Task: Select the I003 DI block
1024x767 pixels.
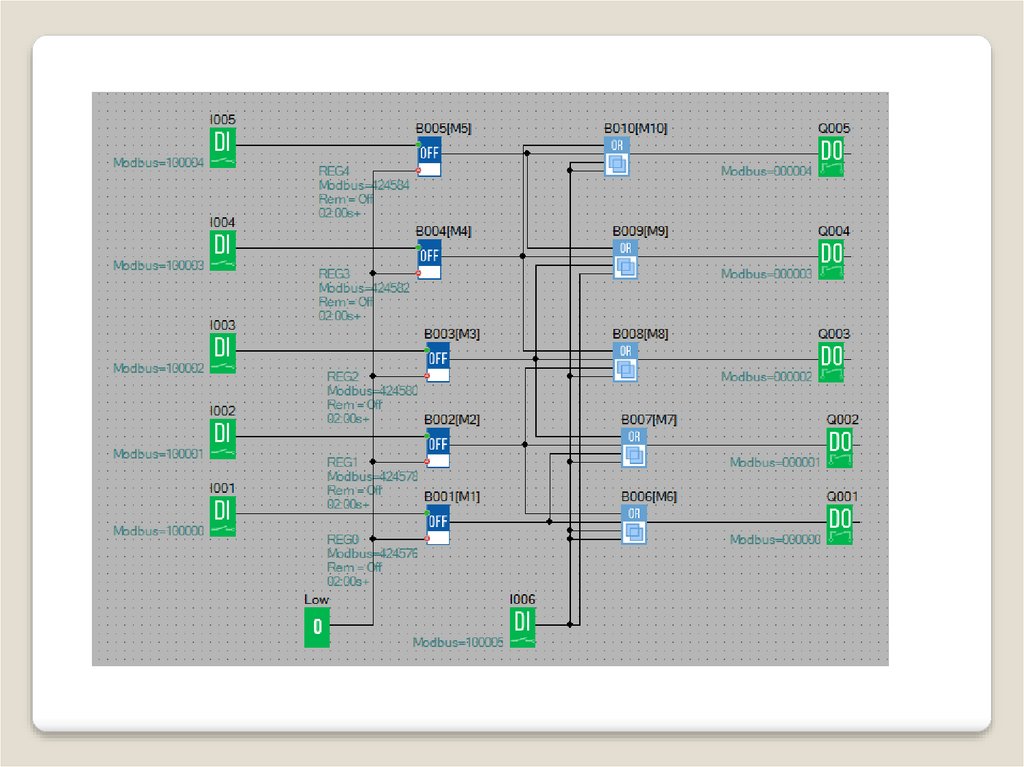Action: coord(223,352)
